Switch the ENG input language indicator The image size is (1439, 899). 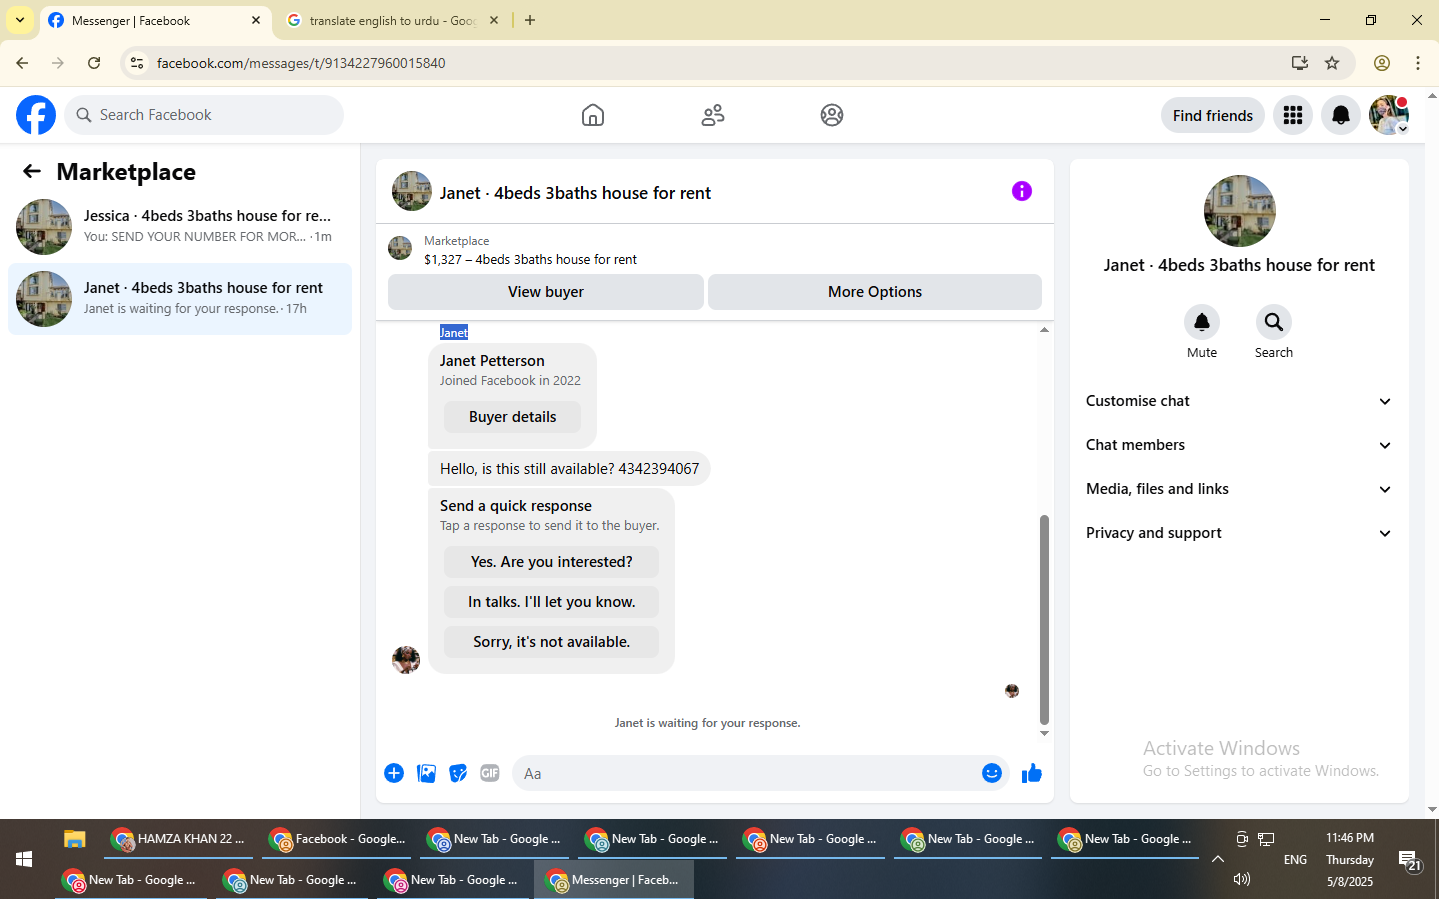pos(1295,859)
